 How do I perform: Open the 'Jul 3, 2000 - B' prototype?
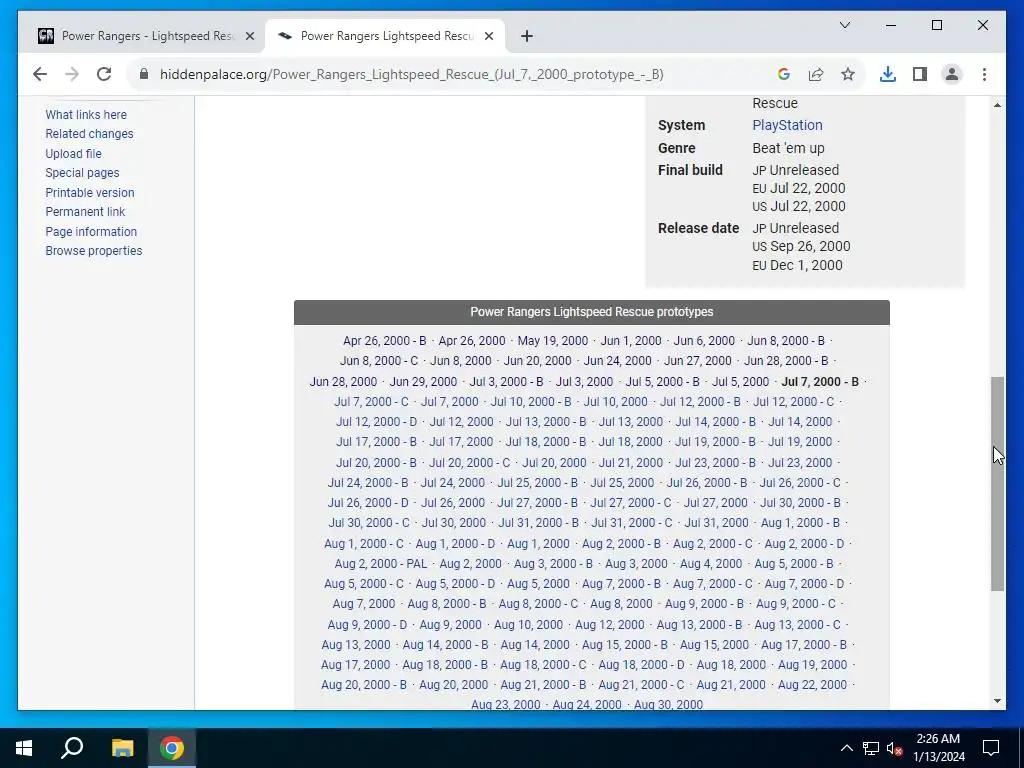pos(506,381)
